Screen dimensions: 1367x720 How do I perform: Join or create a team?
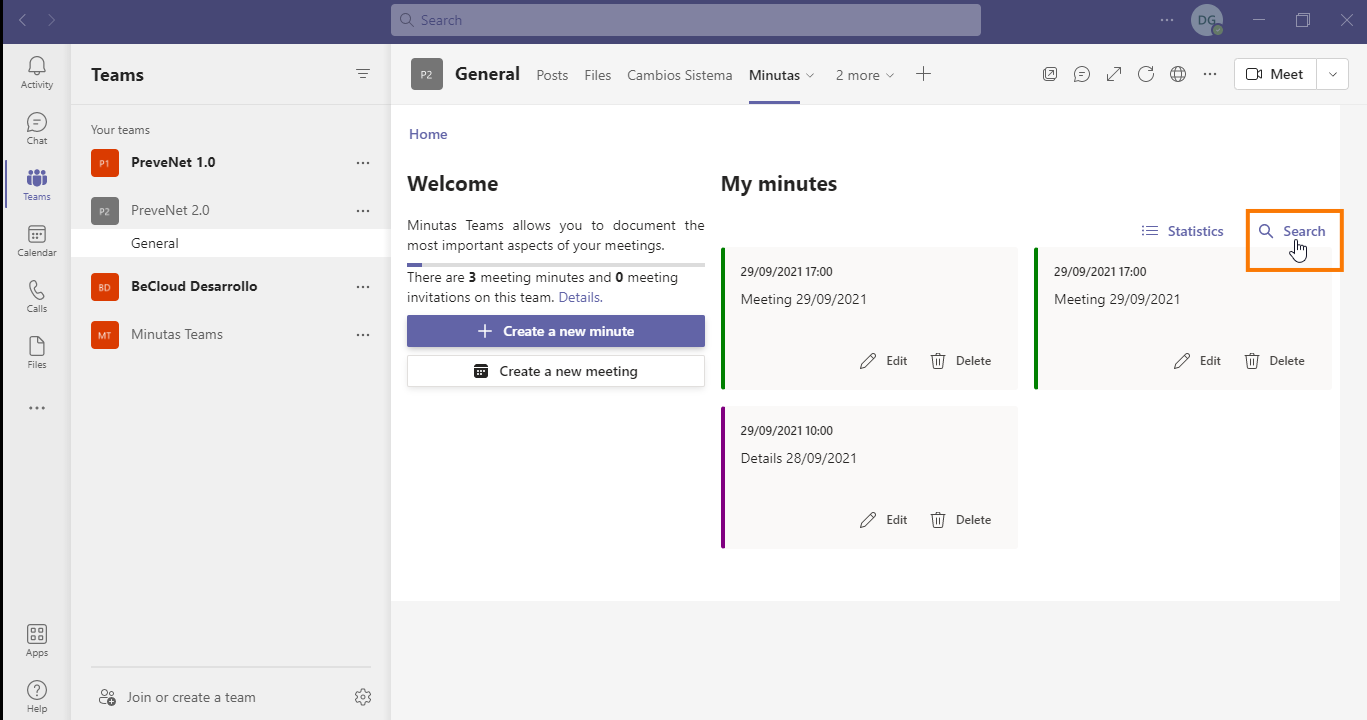[177, 697]
